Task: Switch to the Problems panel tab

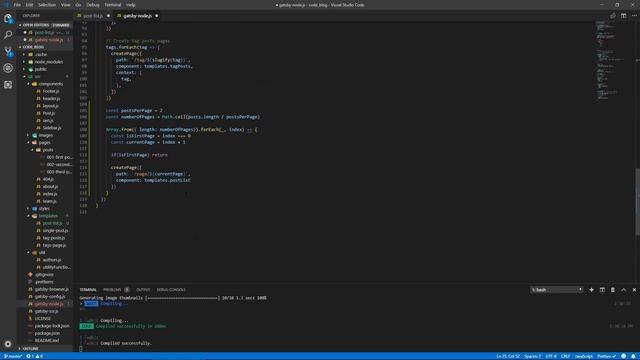Action: tap(112, 290)
